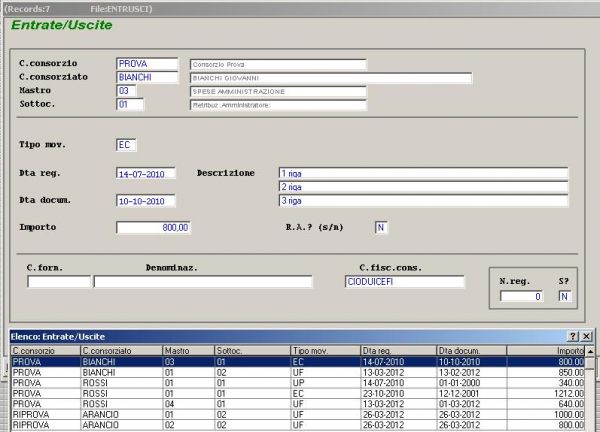600x432 pixels.
Task: Click the Sottoc. field with value 01
Action: tap(130, 104)
